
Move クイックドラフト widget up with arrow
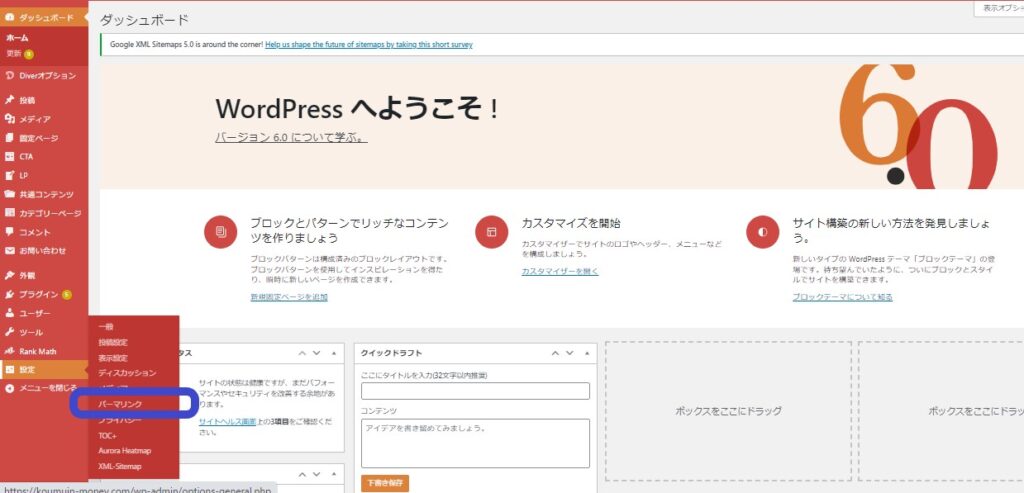pos(556,353)
